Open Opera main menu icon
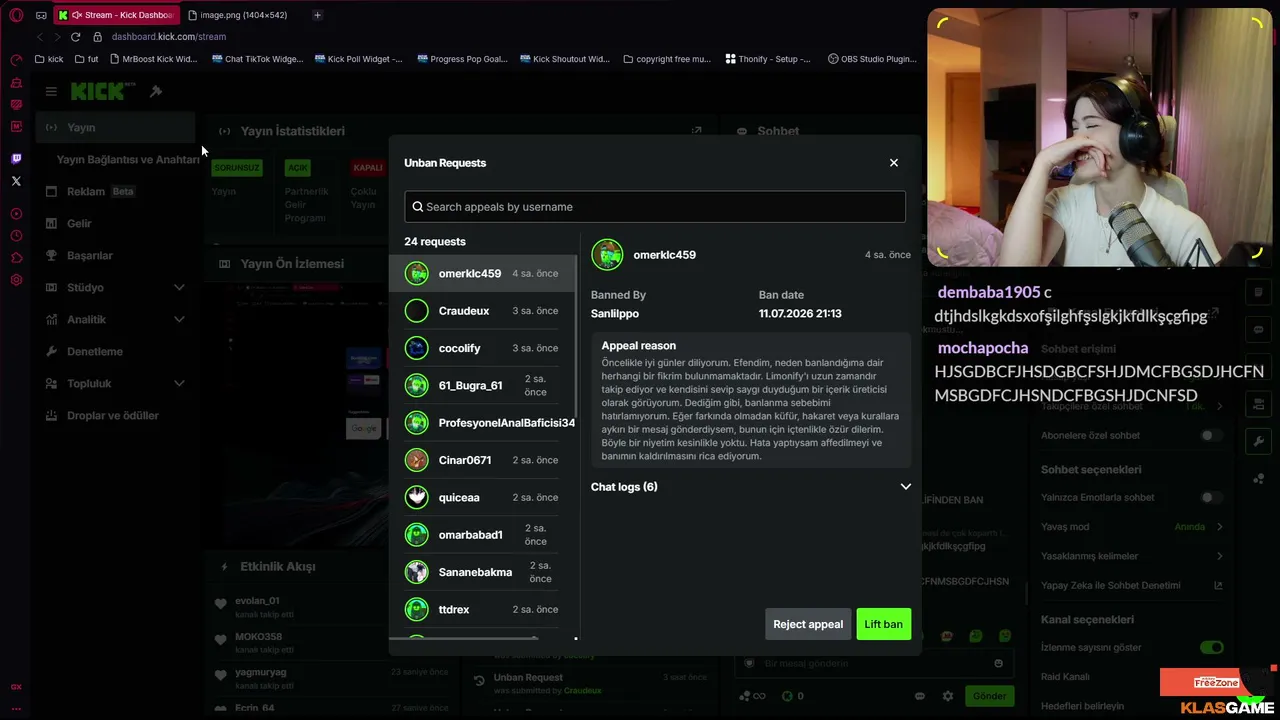 tap(16, 15)
